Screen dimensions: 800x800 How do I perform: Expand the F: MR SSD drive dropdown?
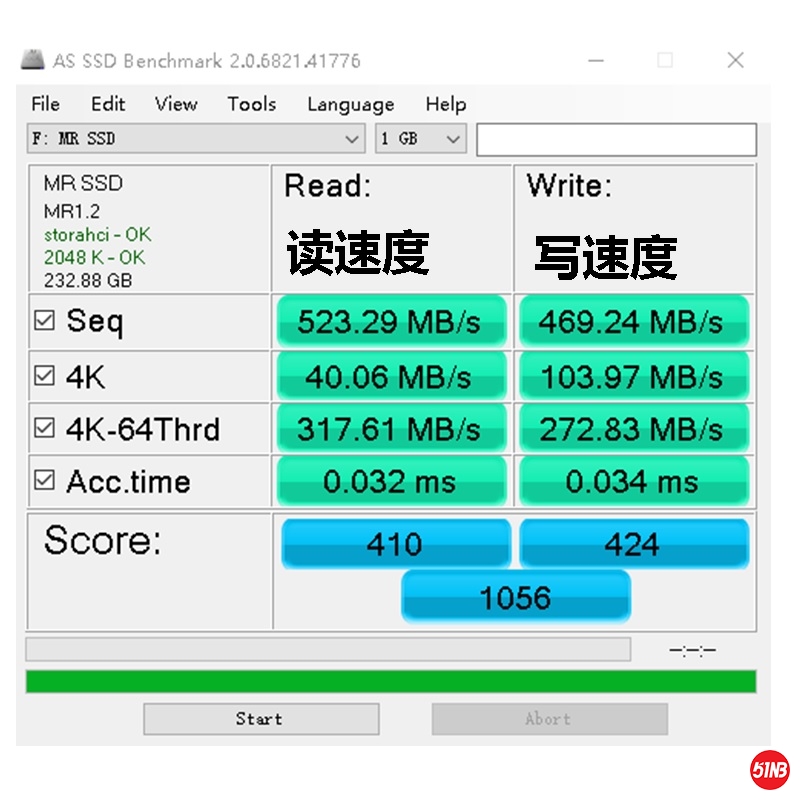(196, 138)
